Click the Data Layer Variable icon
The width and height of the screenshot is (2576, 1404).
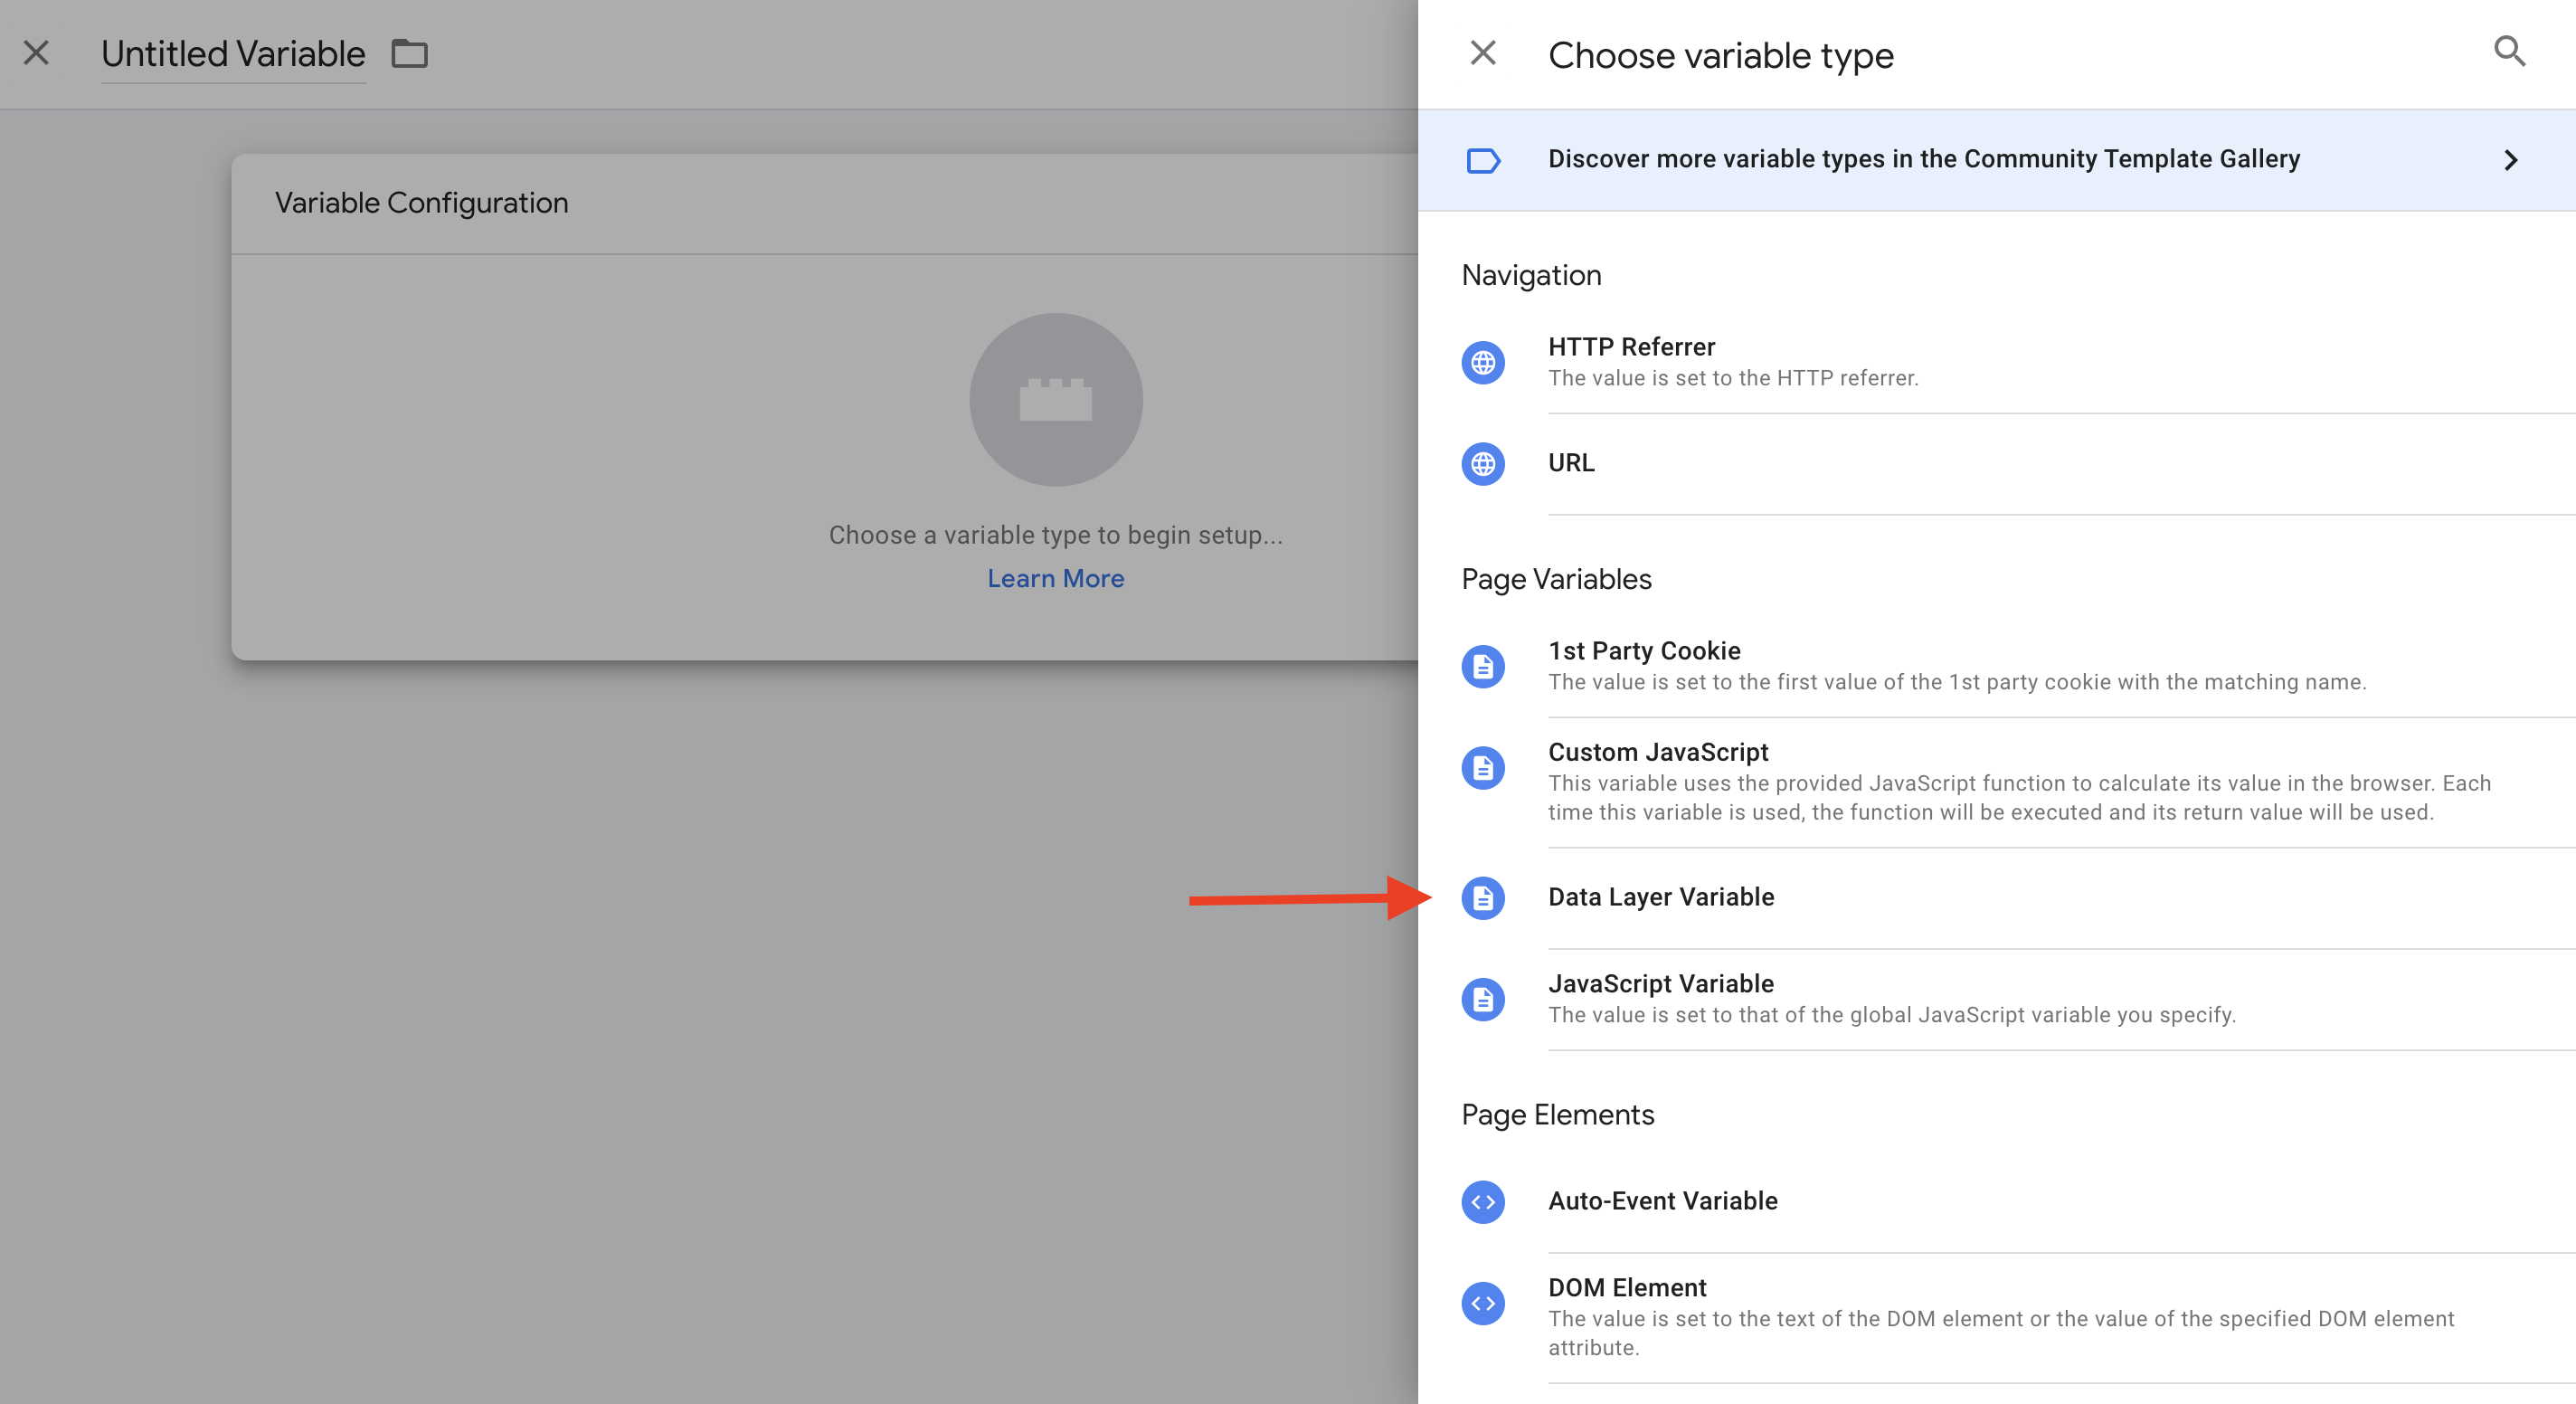tap(1482, 898)
